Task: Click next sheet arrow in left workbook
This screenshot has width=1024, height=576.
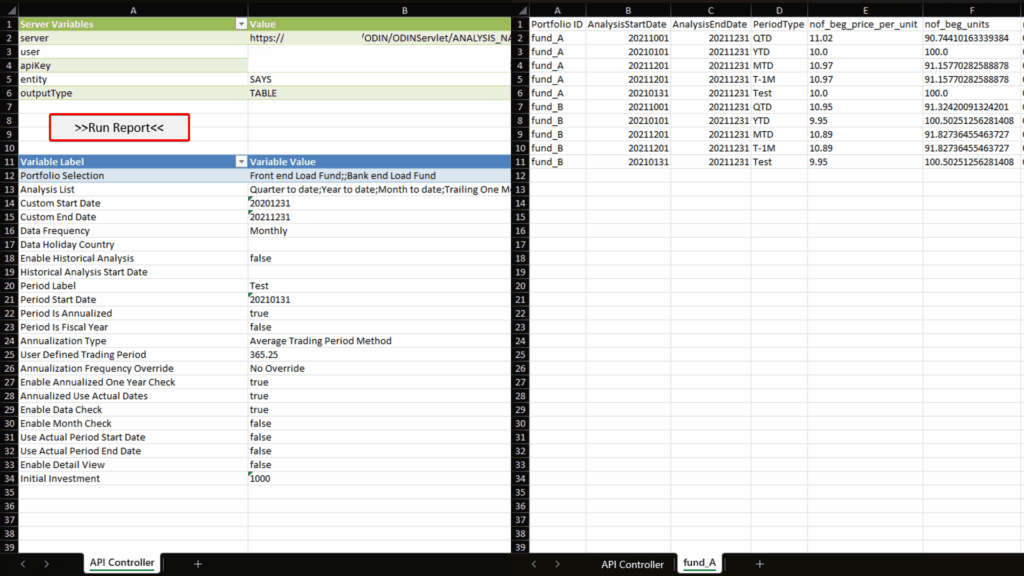Action: coord(46,564)
